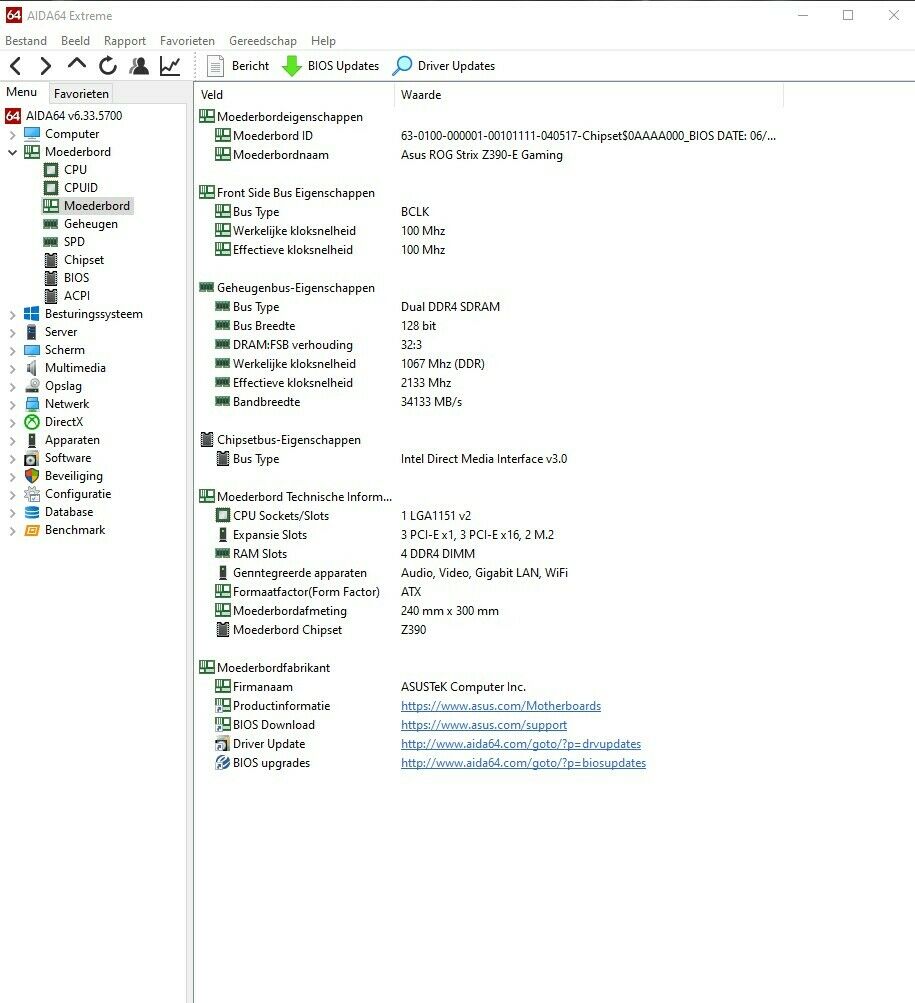Click the Database stack icon
915x1003 pixels.
(x=31, y=512)
